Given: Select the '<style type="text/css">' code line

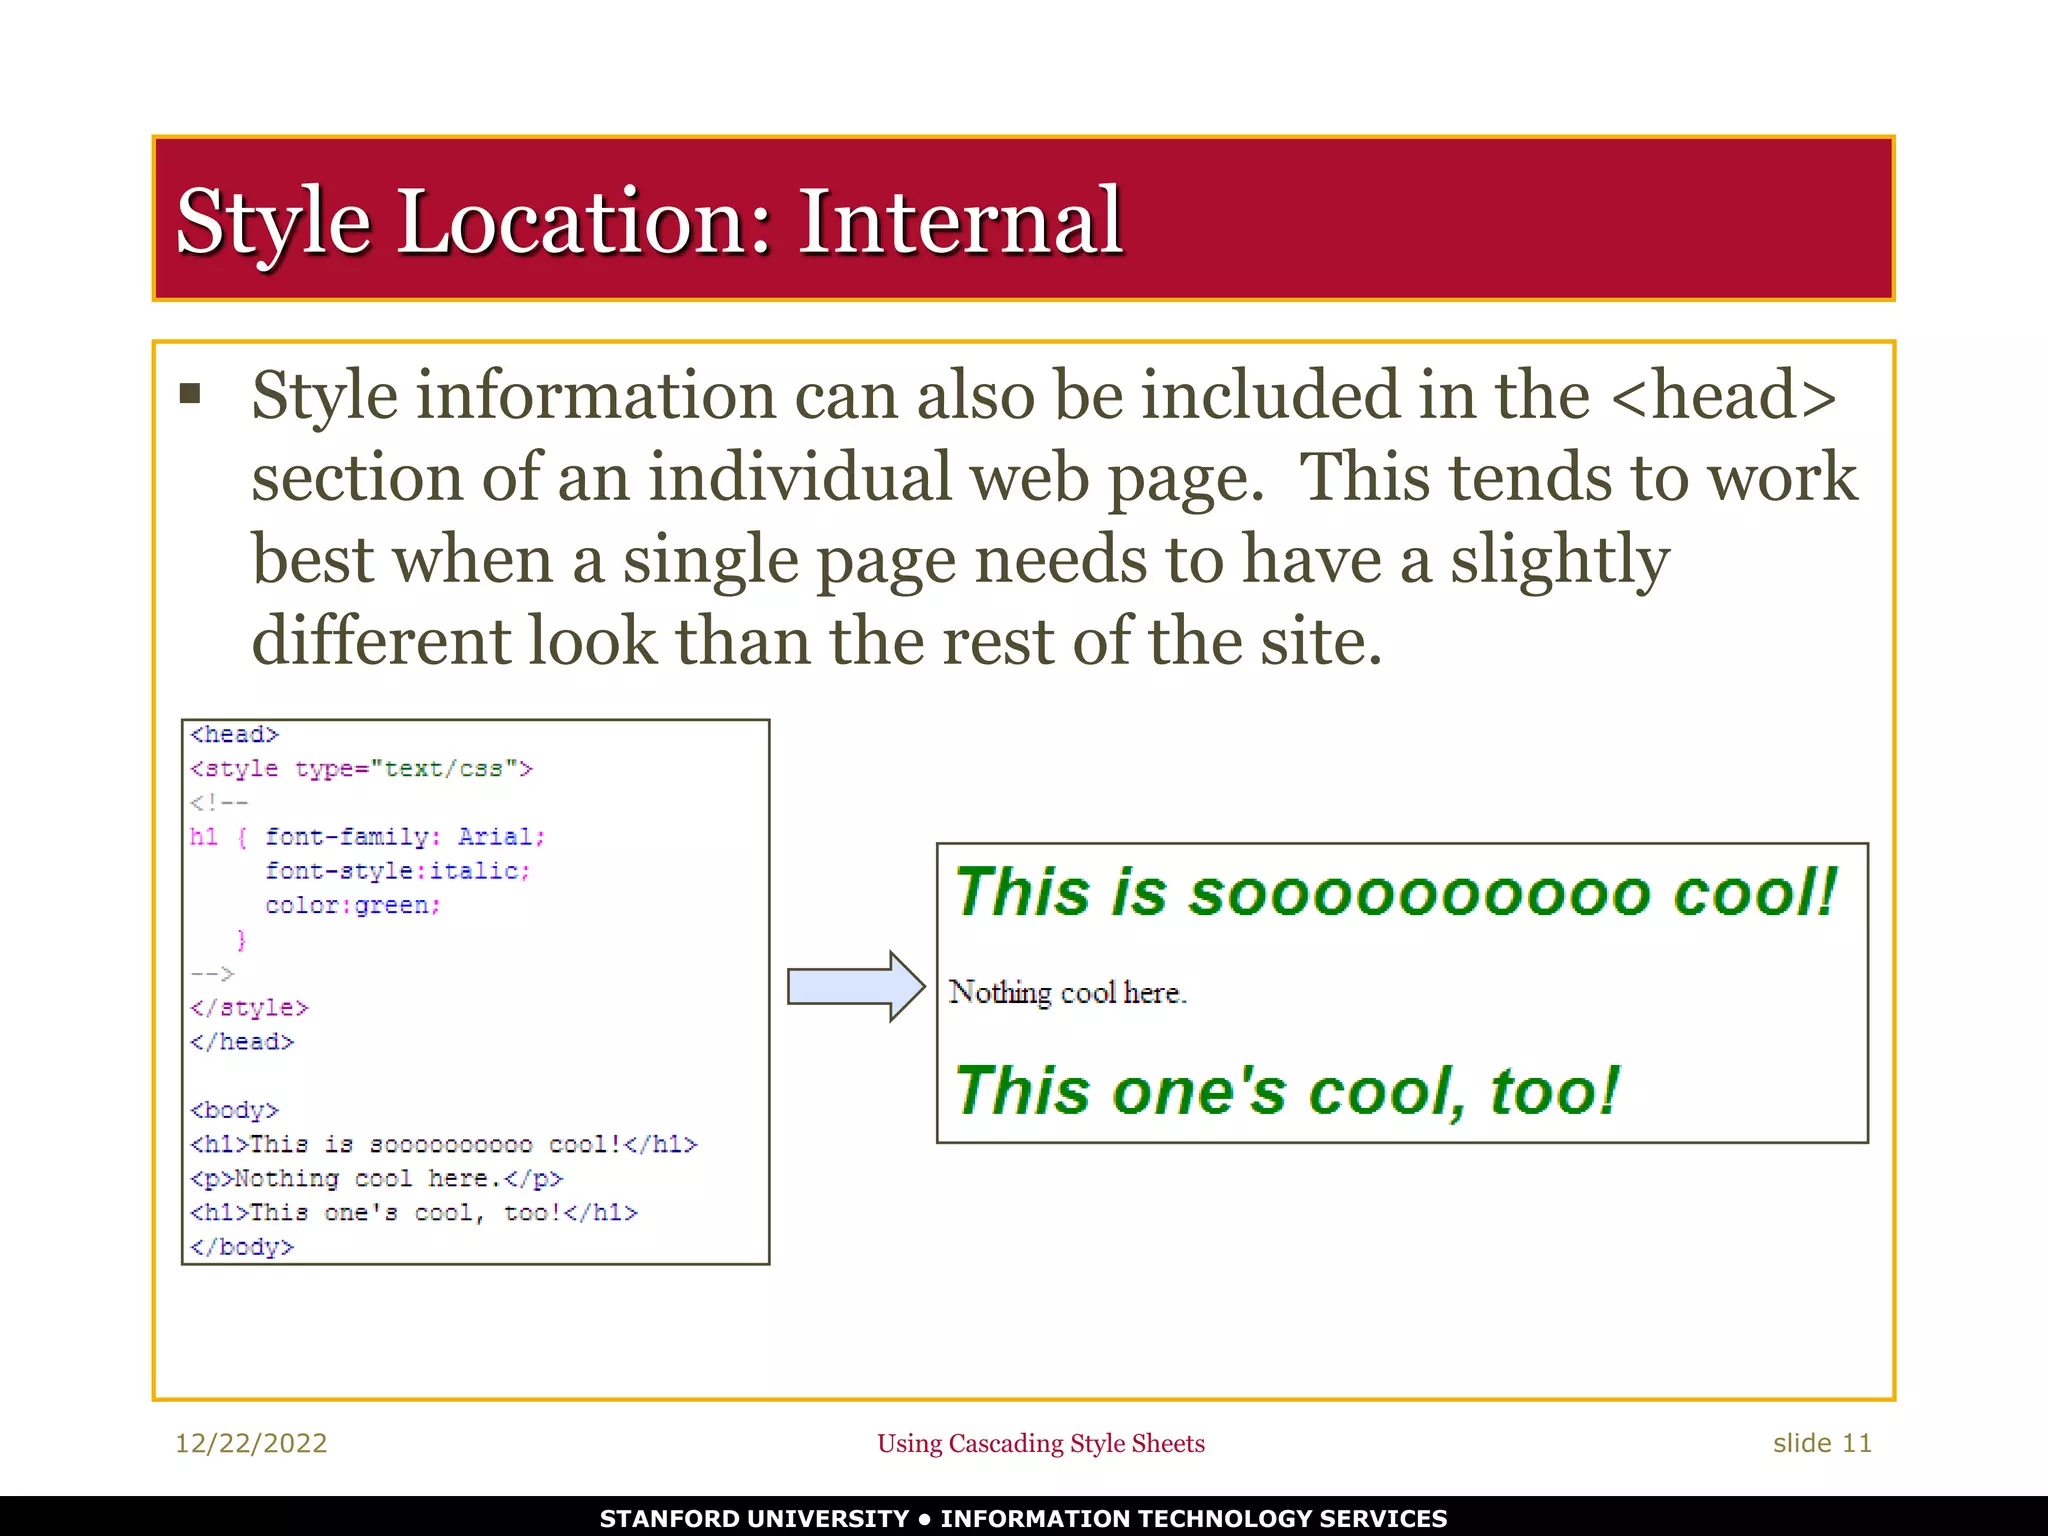Looking at the screenshot, I should pyautogui.click(x=362, y=769).
